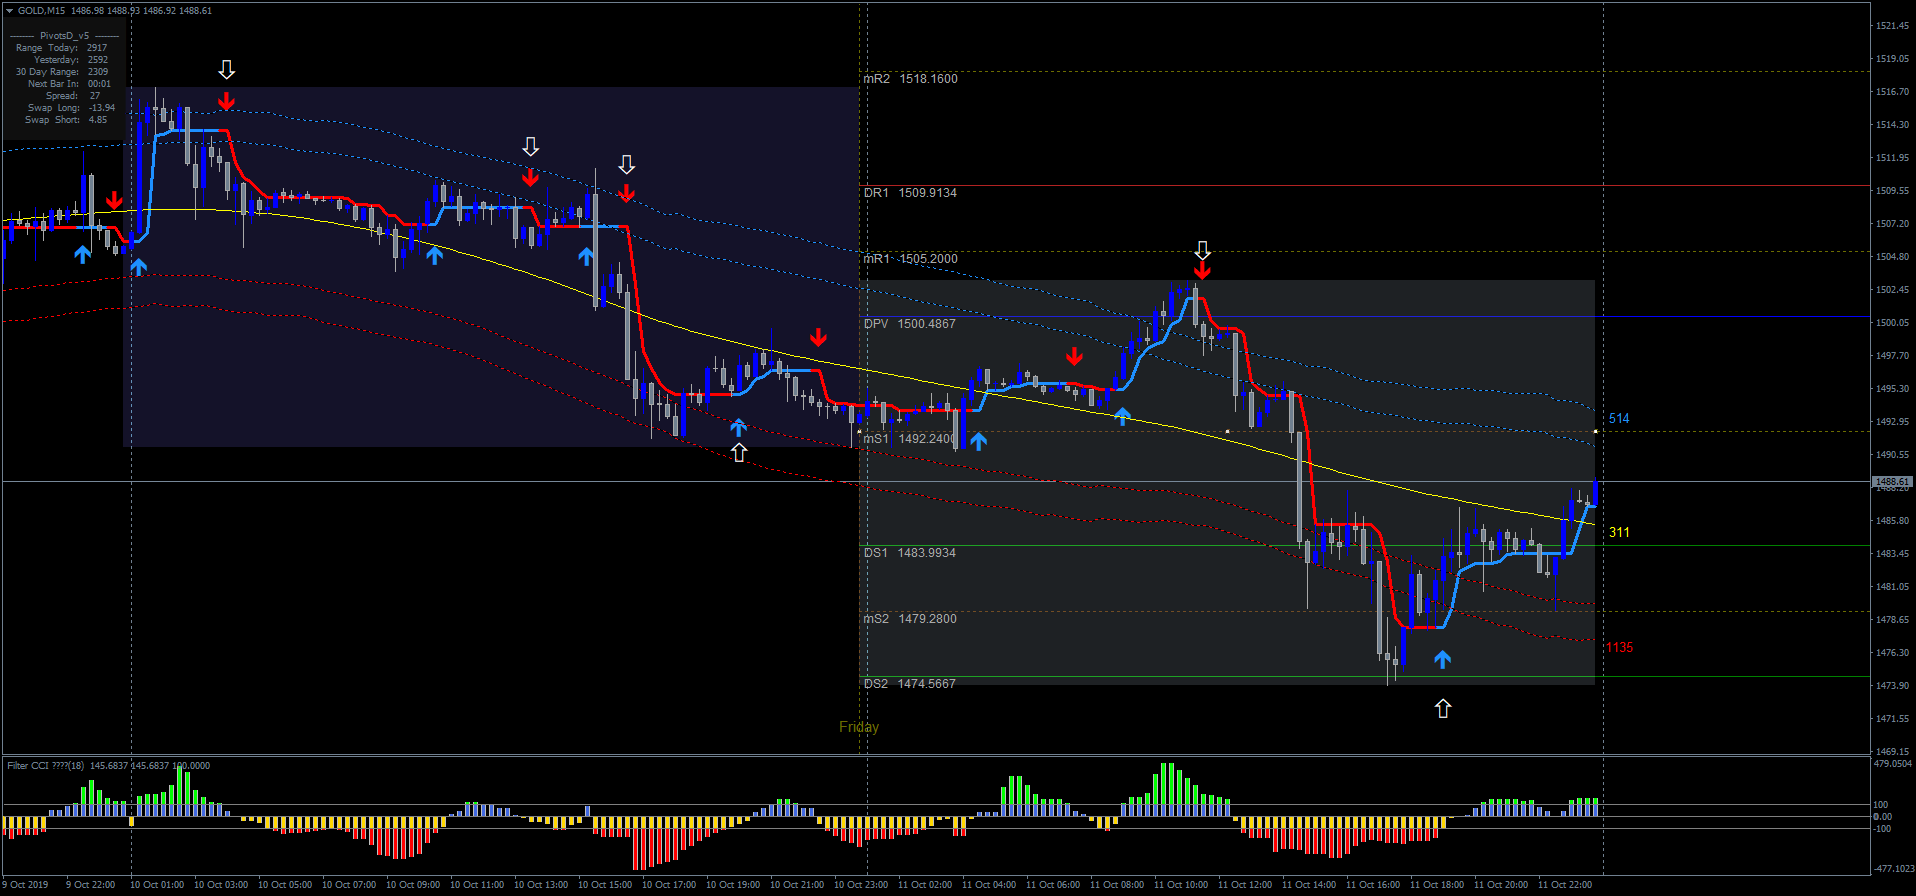The width and height of the screenshot is (1916, 896).
Task: Select the leftmost white outlined down arrow at top
Action: (x=227, y=69)
